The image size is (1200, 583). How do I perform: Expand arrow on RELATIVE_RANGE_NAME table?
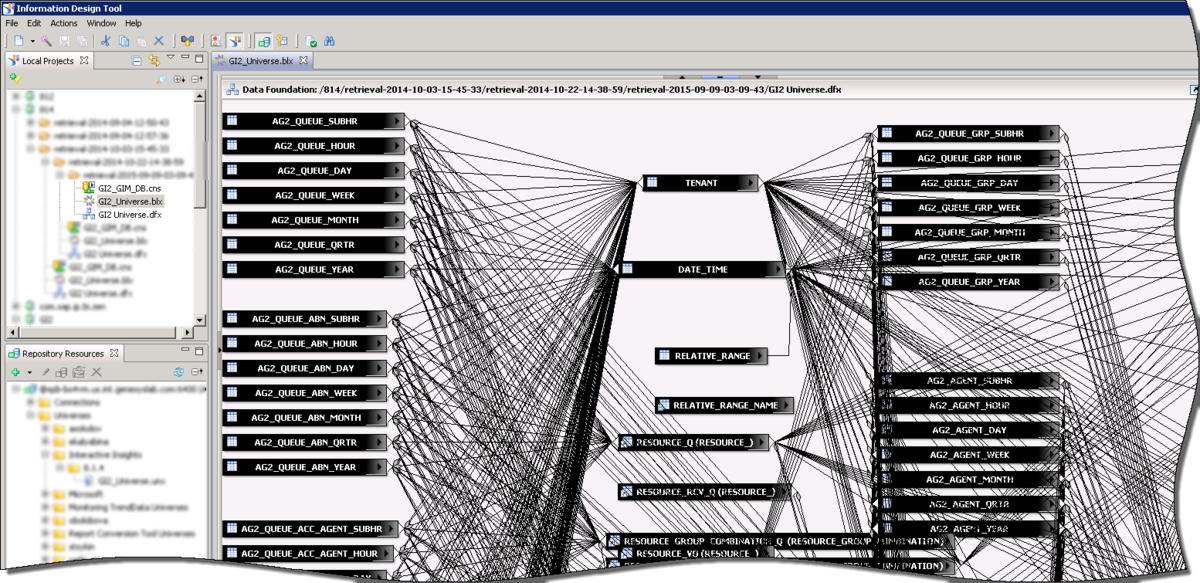[784, 405]
